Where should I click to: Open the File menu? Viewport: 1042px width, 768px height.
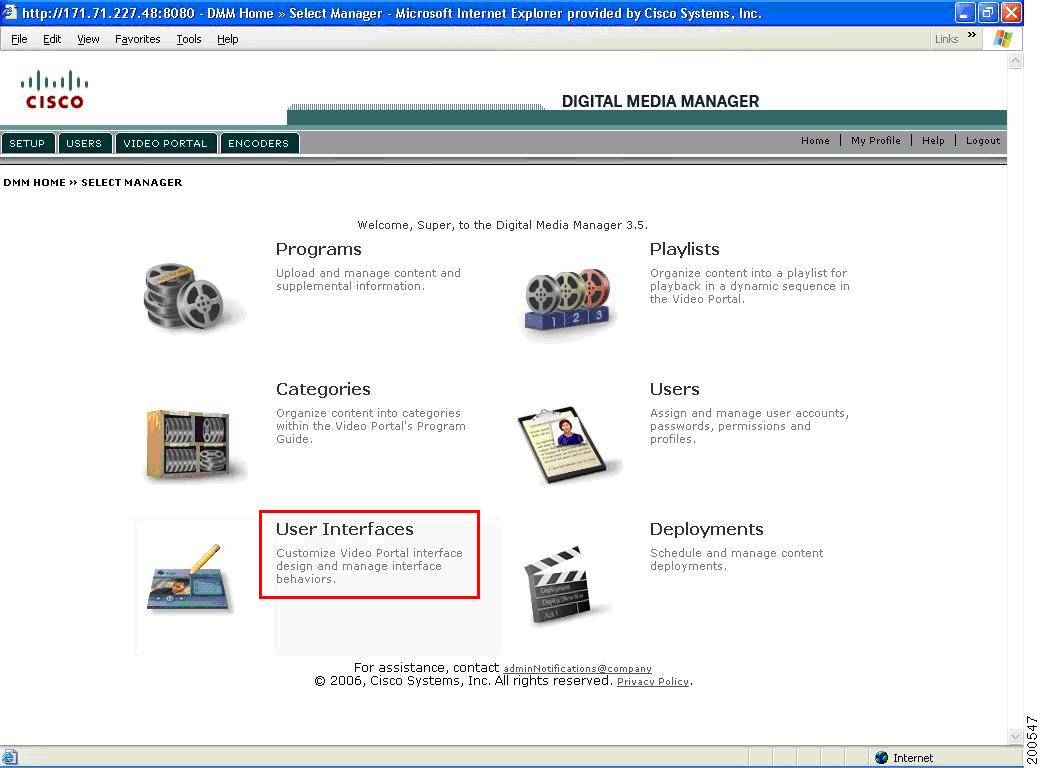19,39
